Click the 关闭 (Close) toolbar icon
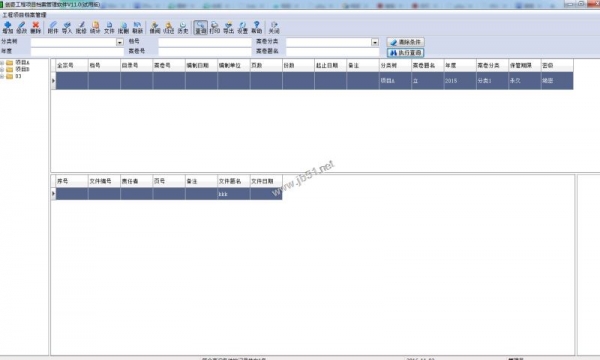The width and height of the screenshot is (600, 360). (274, 28)
